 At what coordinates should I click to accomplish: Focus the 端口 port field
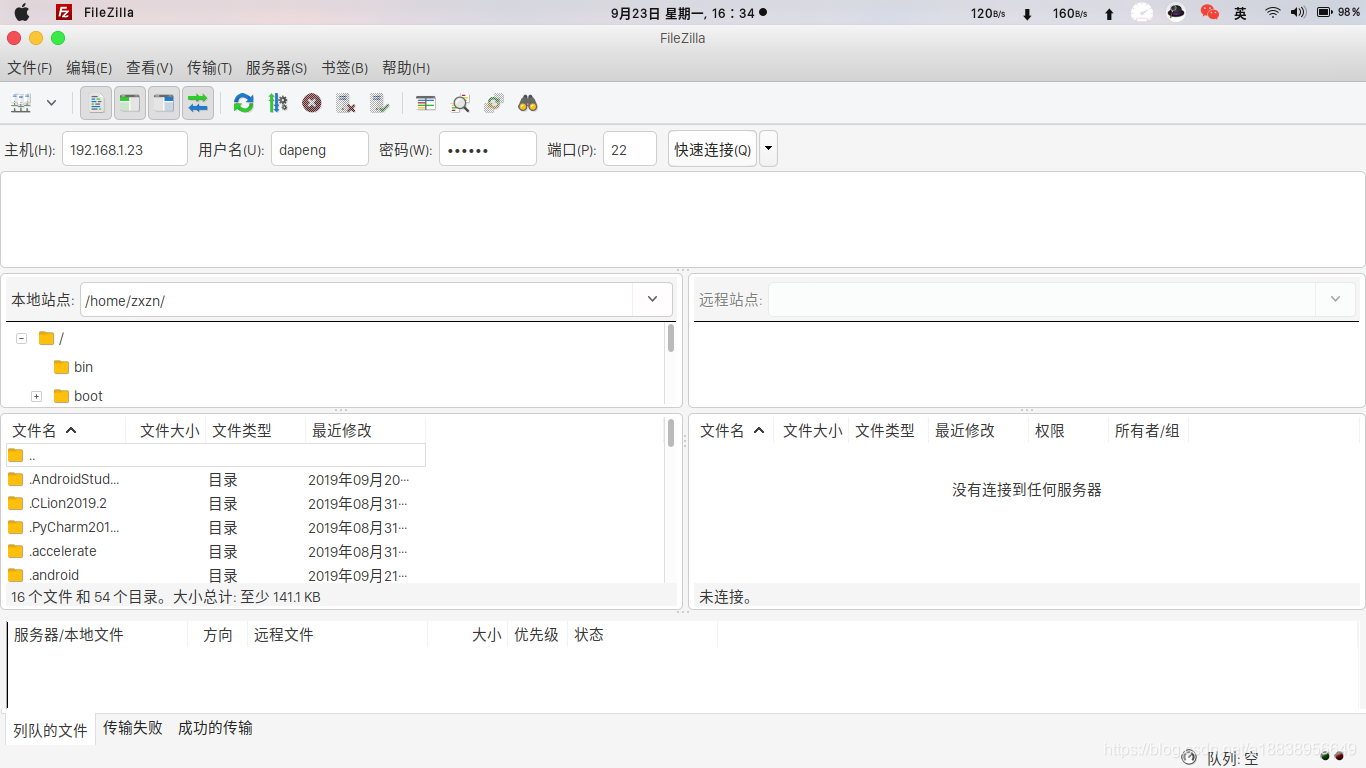pos(630,149)
